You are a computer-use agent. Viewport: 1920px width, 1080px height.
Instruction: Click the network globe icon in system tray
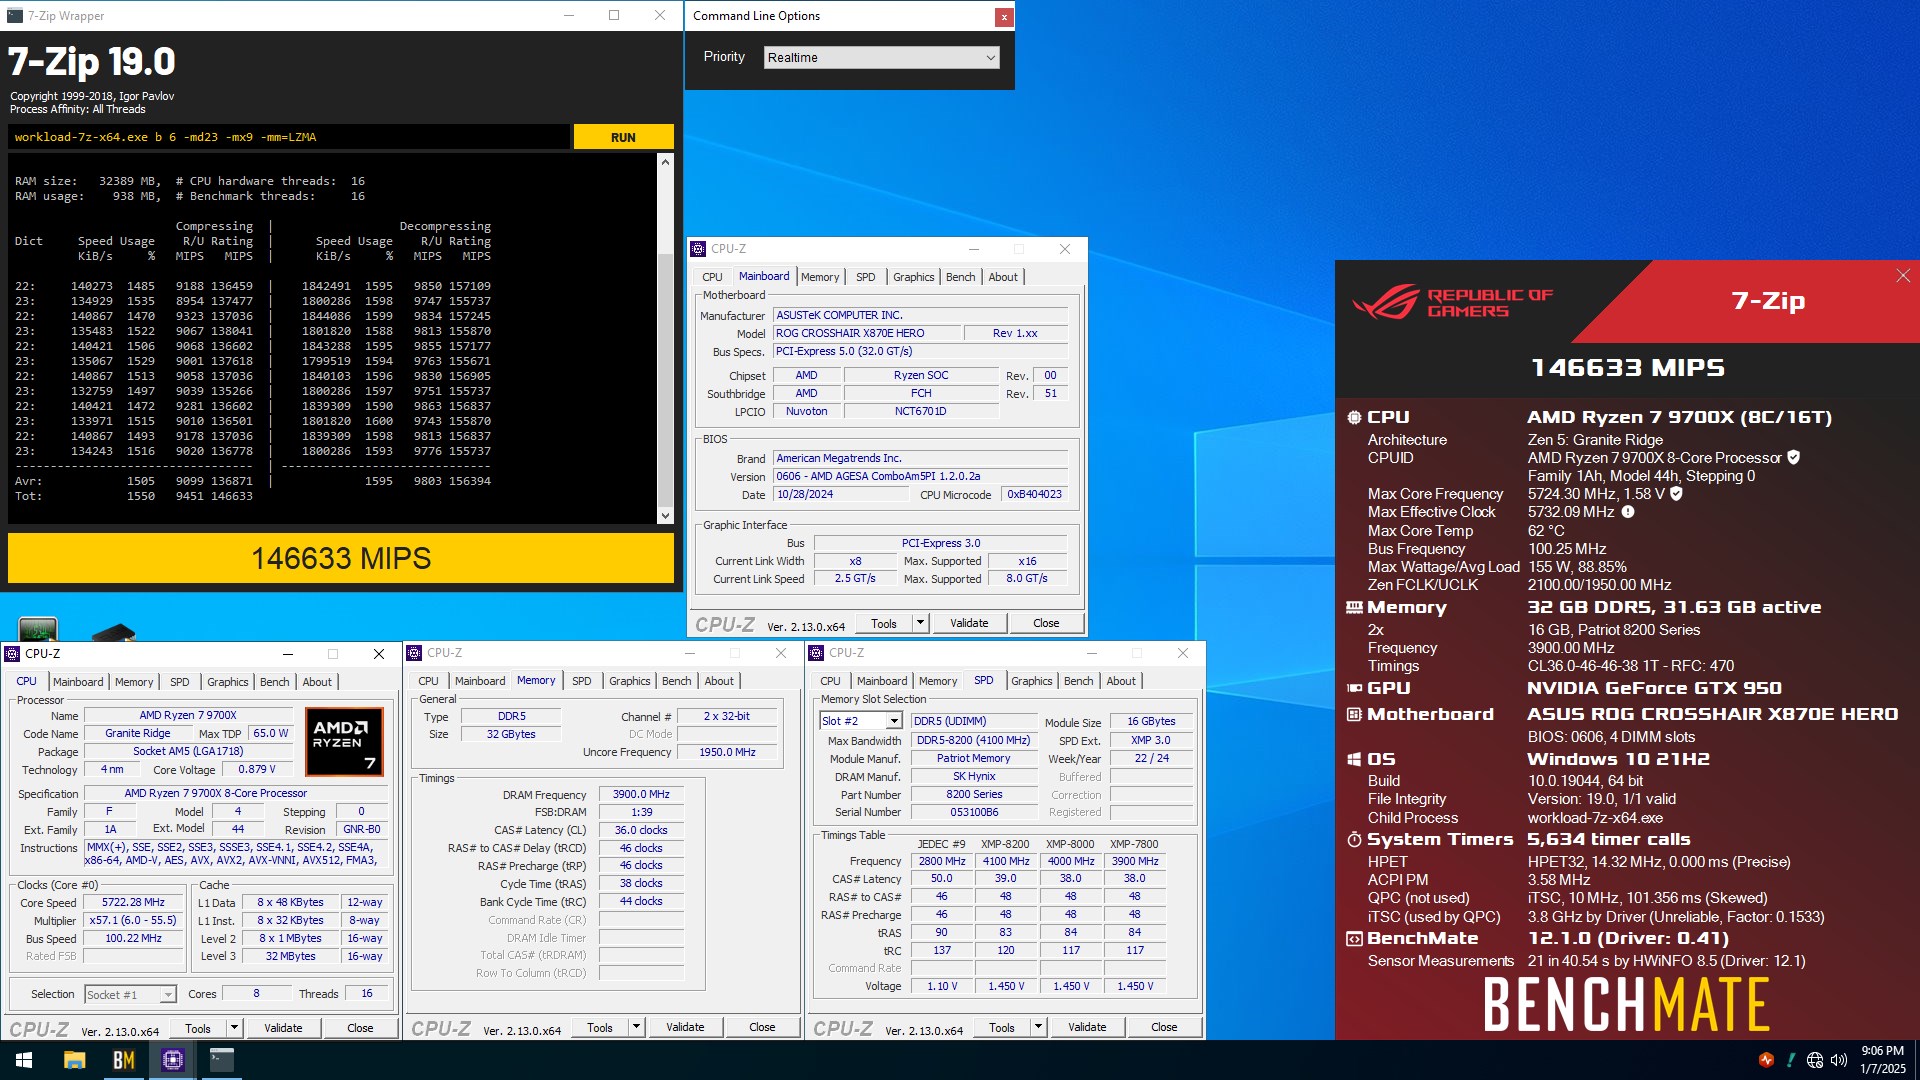coord(1815,1060)
